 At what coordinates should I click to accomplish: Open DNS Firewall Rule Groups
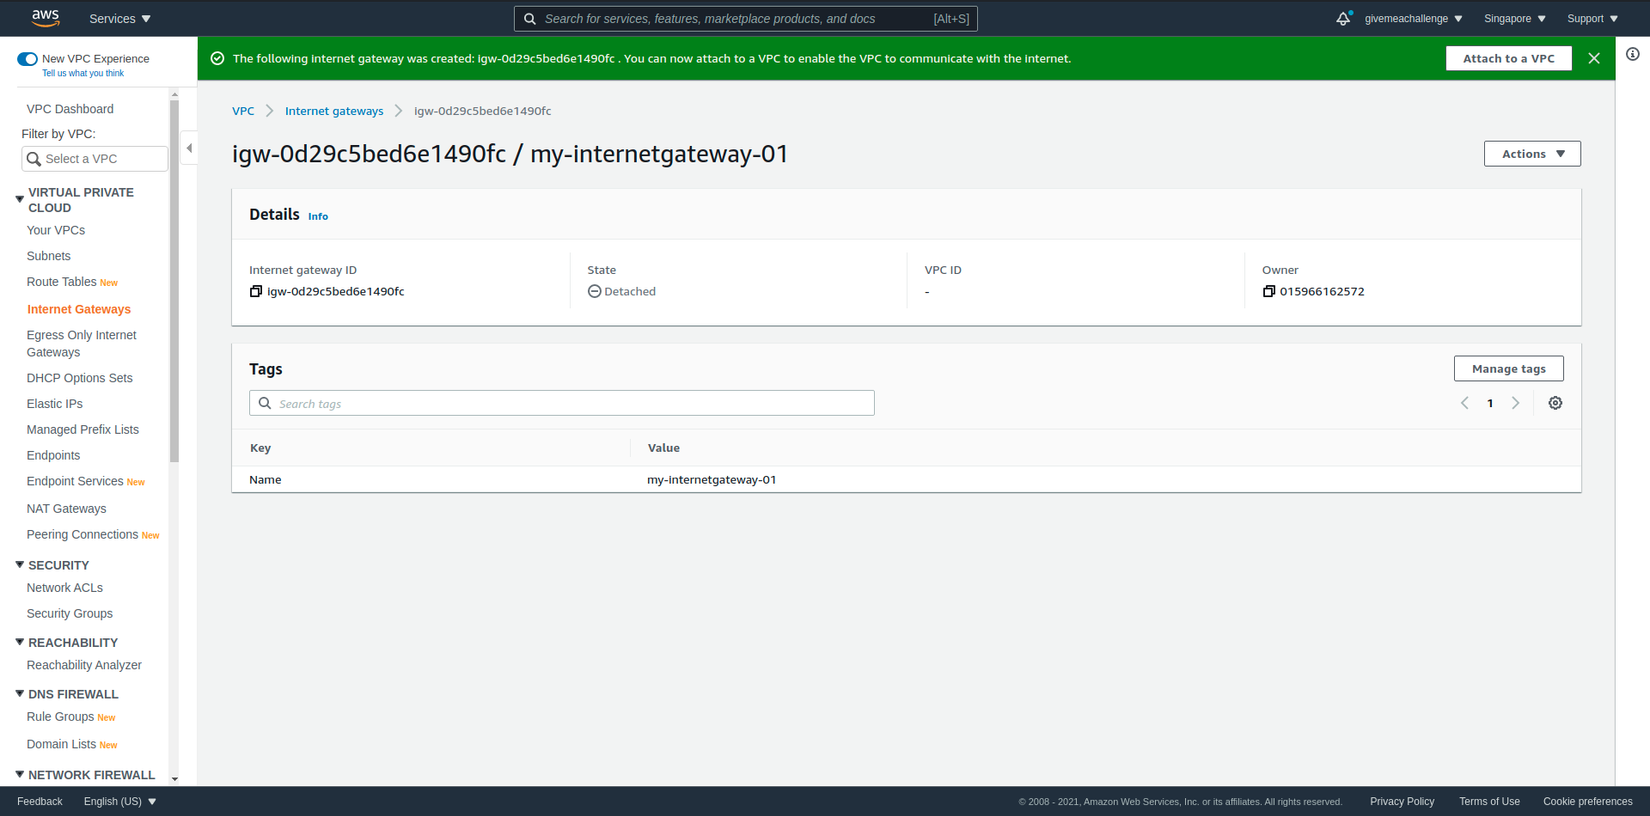pos(60,717)
